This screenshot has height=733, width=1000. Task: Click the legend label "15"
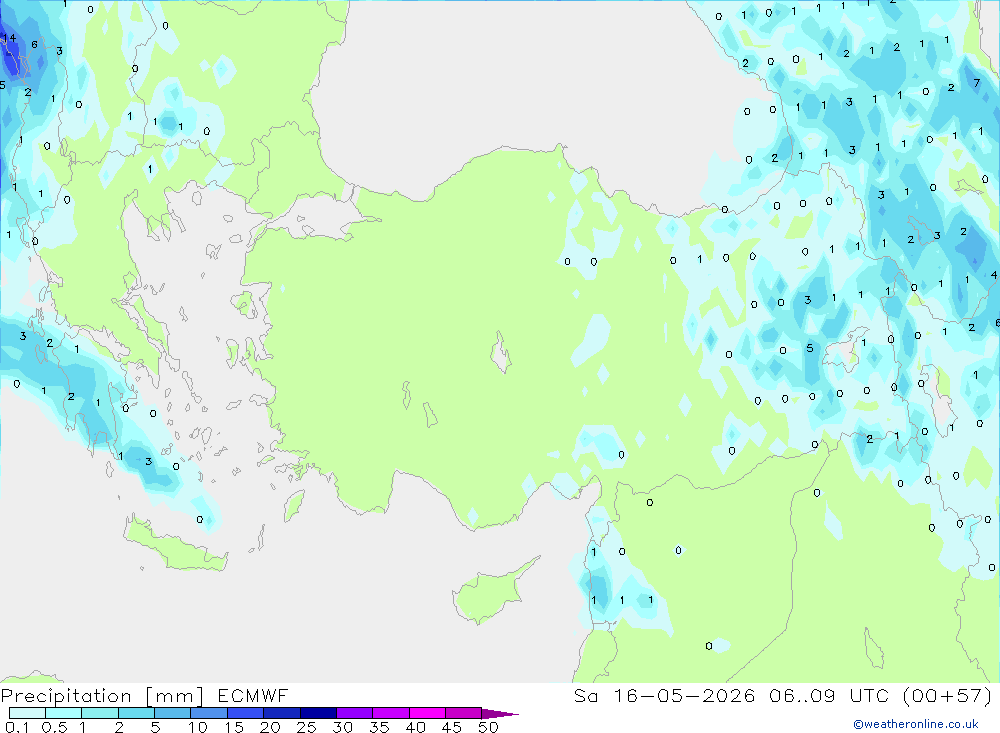point(234,727)
